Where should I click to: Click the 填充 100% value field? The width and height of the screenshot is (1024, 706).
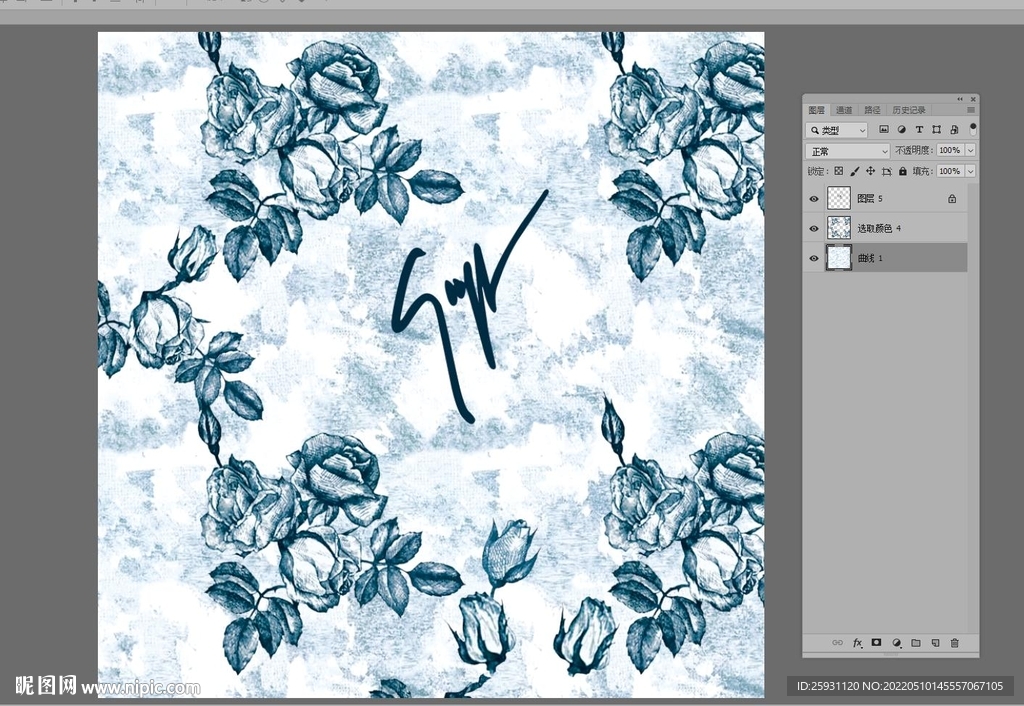pos(950,171)
